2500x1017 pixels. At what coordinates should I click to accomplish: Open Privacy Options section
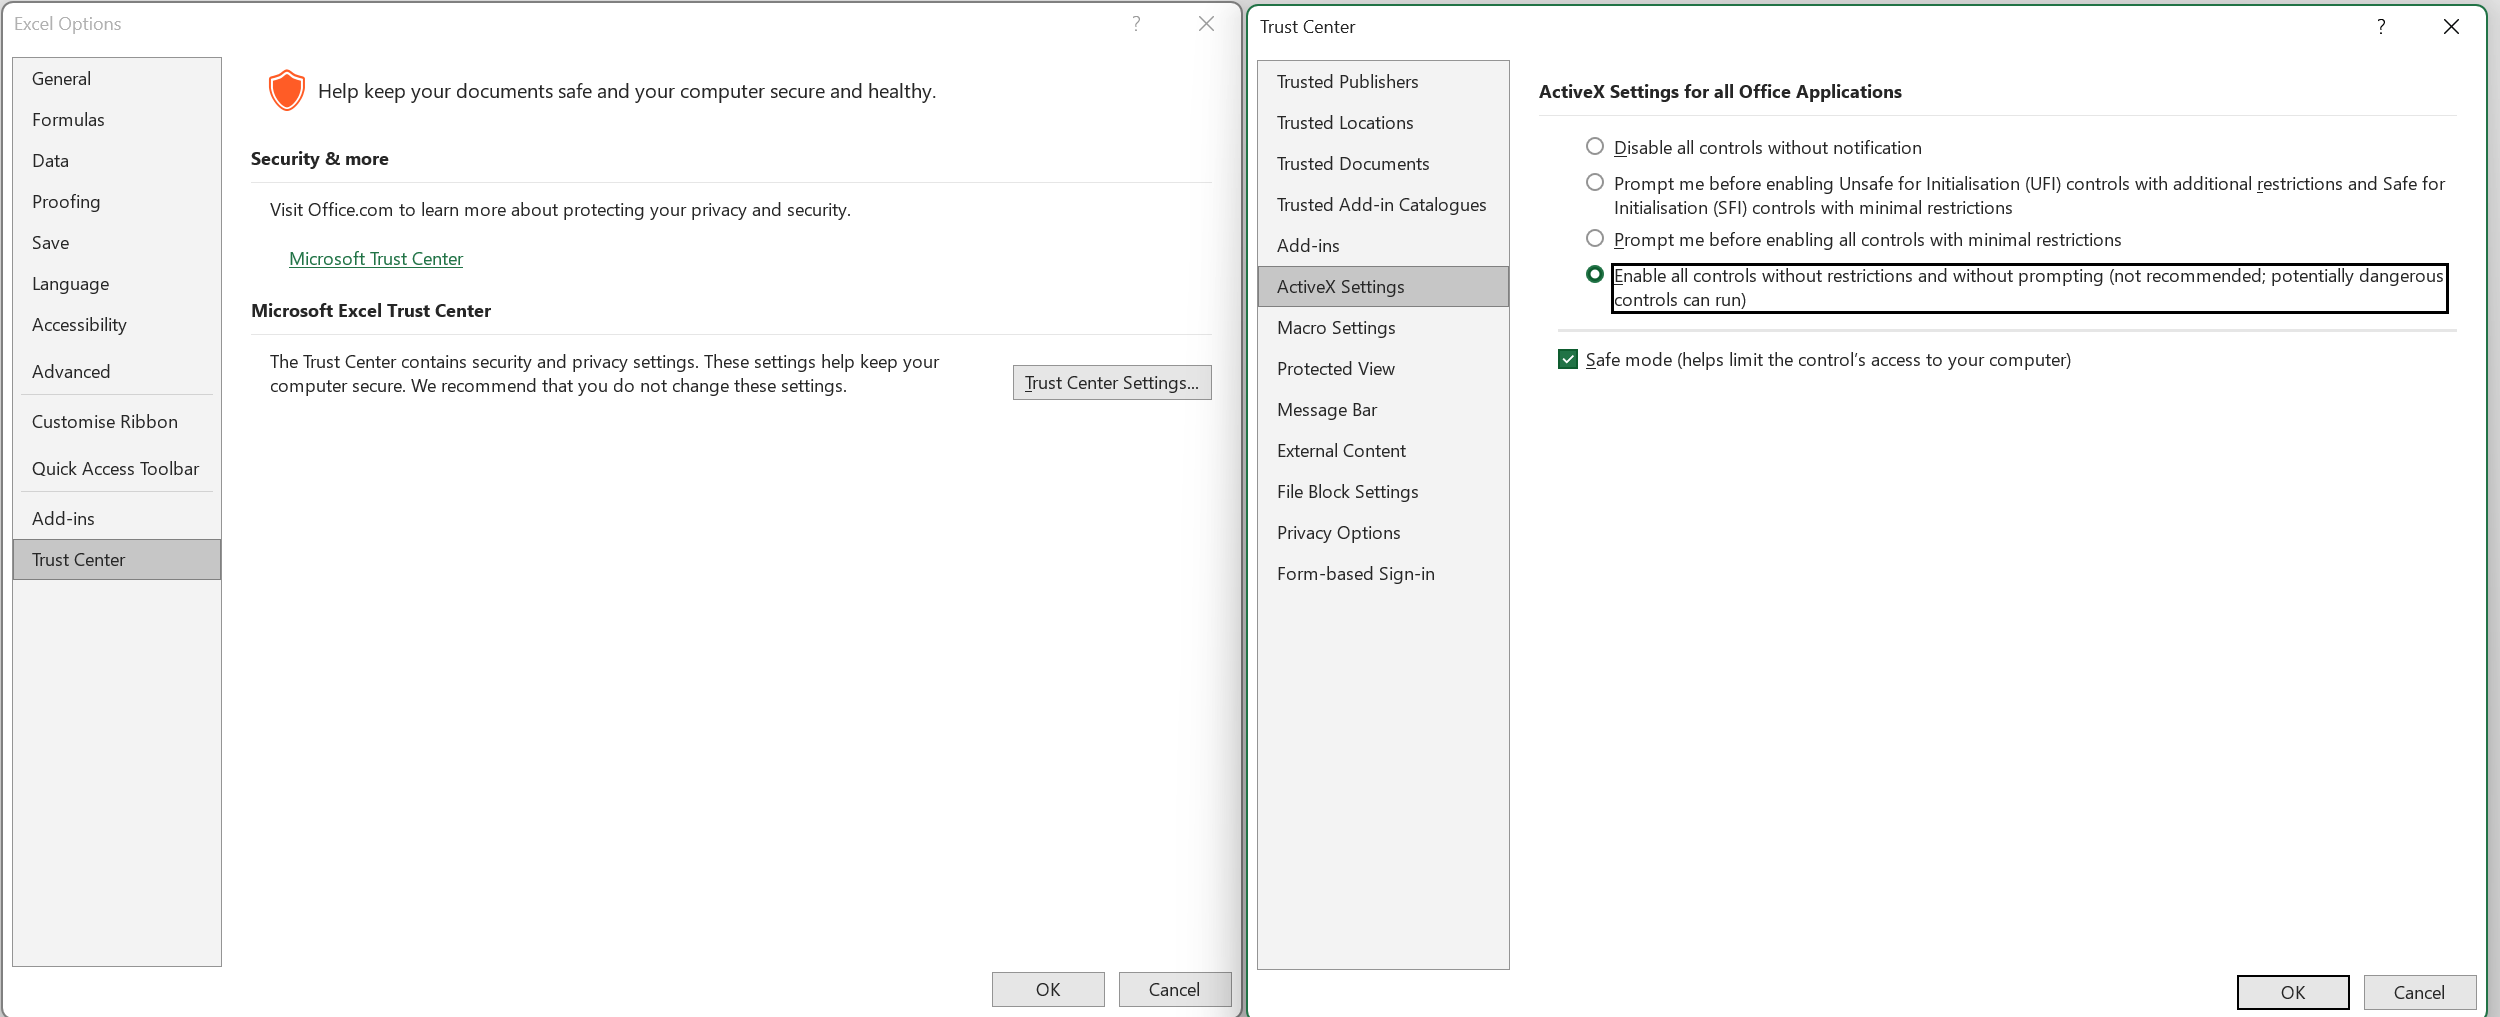1382,533
